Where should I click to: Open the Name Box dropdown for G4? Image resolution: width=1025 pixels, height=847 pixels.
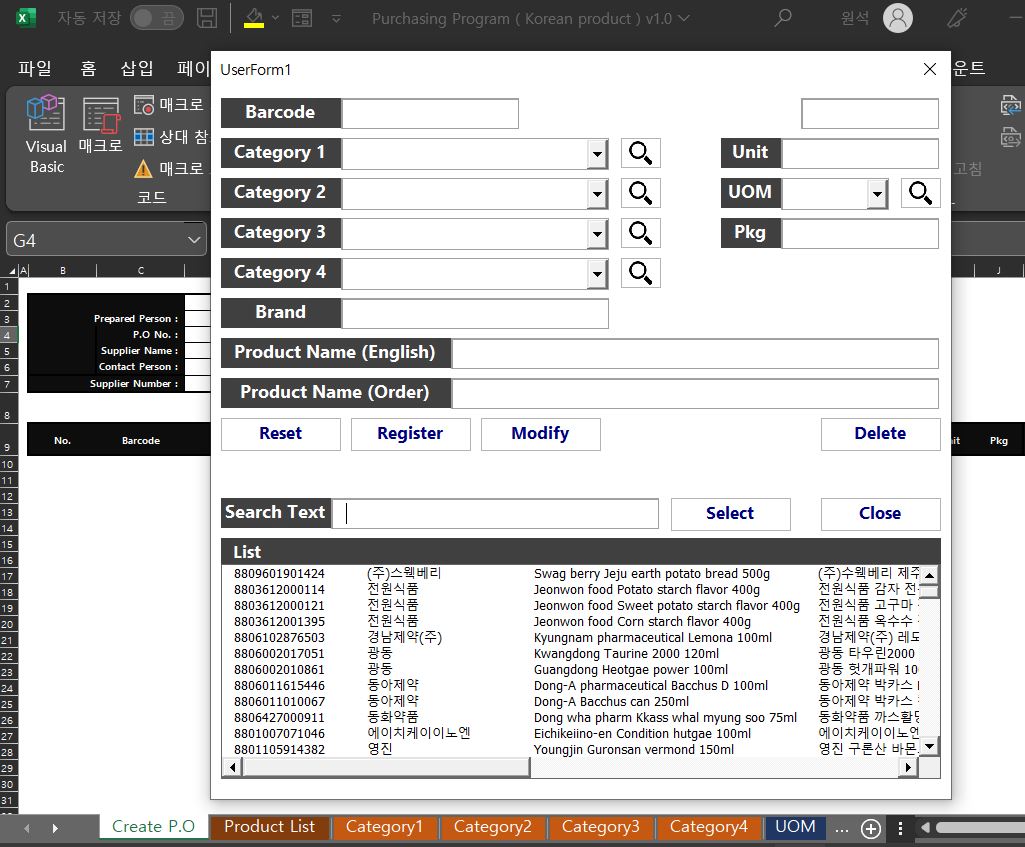point(194,240)
